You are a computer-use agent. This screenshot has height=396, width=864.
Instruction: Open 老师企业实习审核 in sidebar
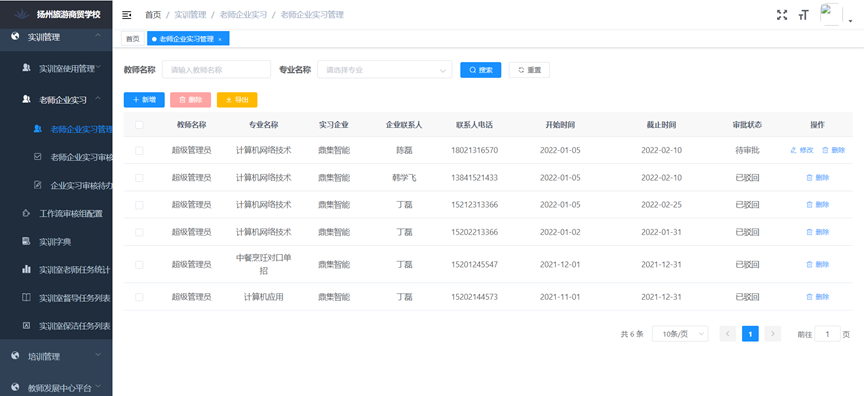pyautogui.click(x=56, y=157)
